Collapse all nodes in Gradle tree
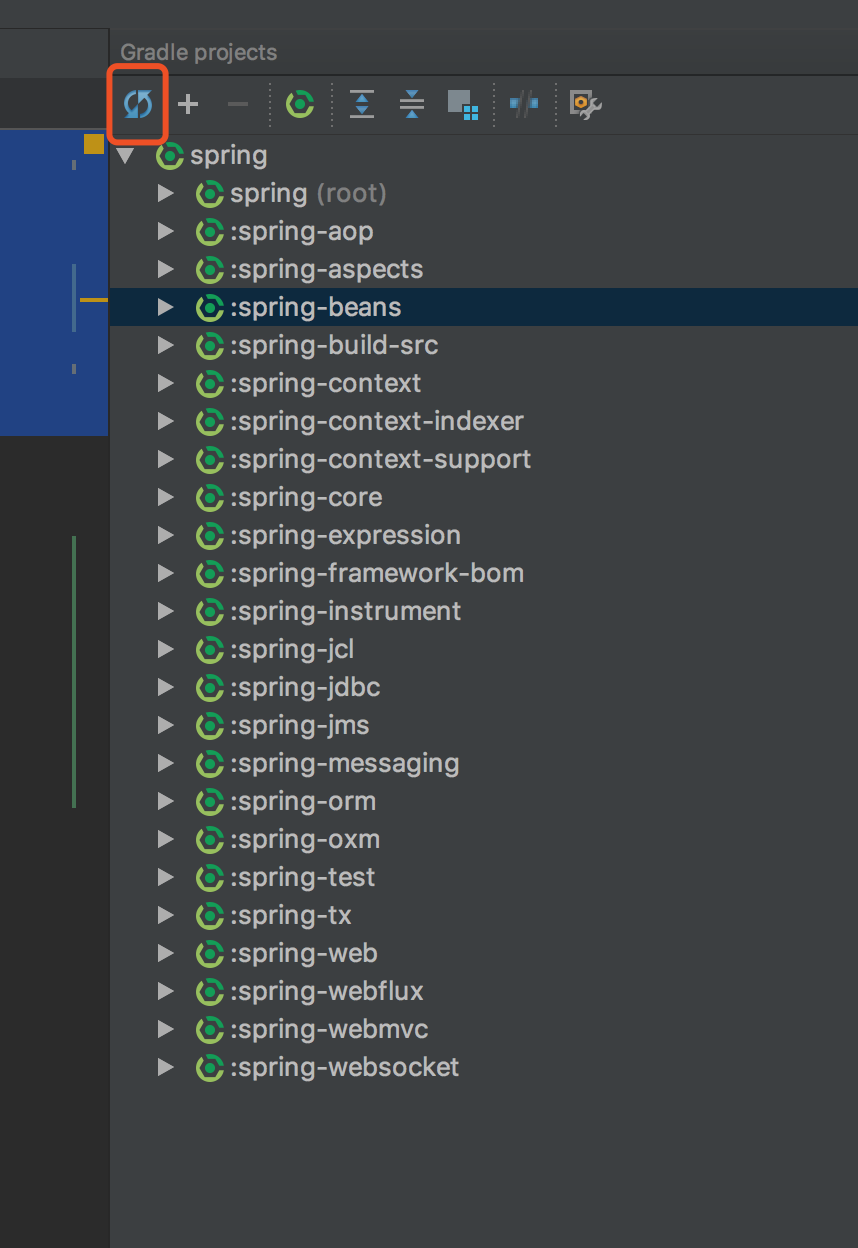Image resolution: width=858 pixels, height=1248 pixels. pos(411,104)
